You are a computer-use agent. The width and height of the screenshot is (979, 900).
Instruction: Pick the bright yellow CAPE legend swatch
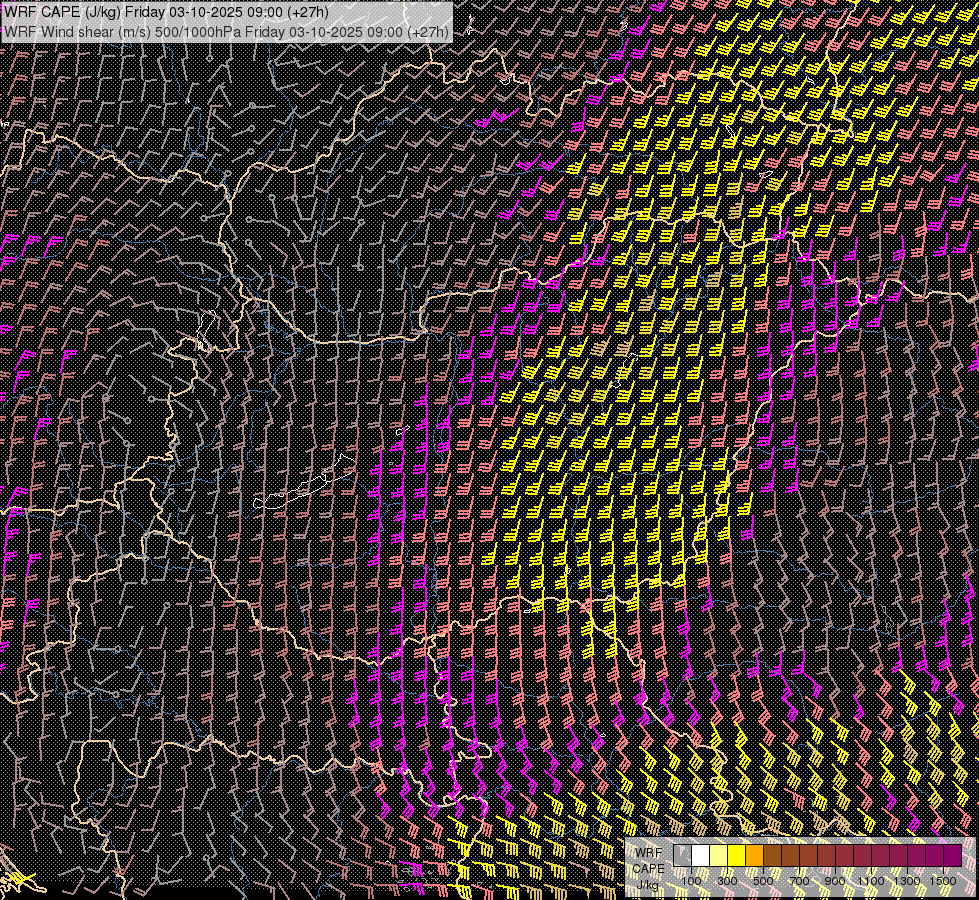coord(736,856)
